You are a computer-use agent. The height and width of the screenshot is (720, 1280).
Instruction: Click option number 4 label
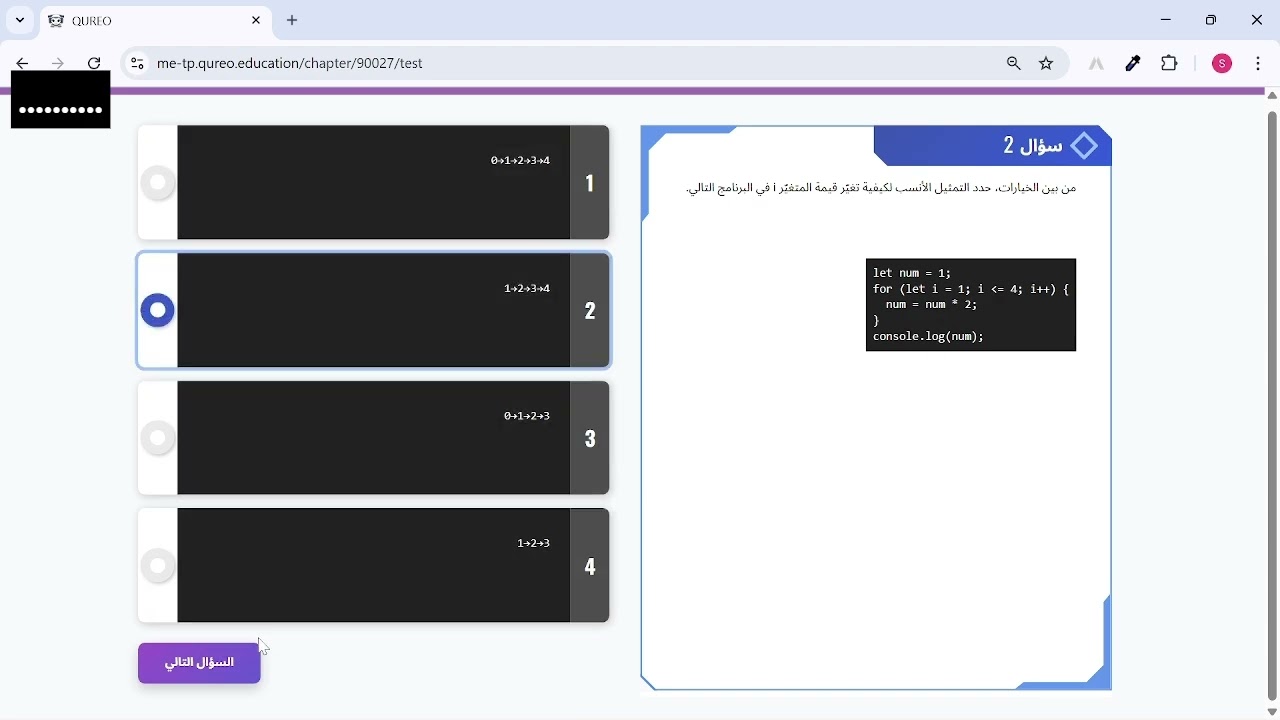click(590, 566)
